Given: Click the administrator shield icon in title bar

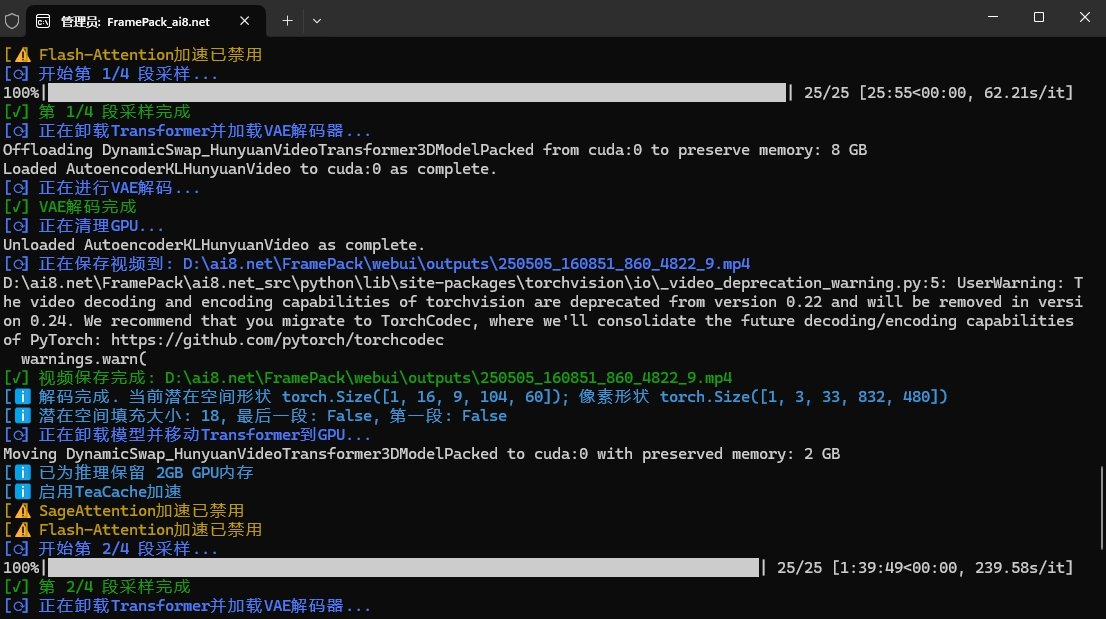Looking at the screenshot, I should (x=12, y=20).
